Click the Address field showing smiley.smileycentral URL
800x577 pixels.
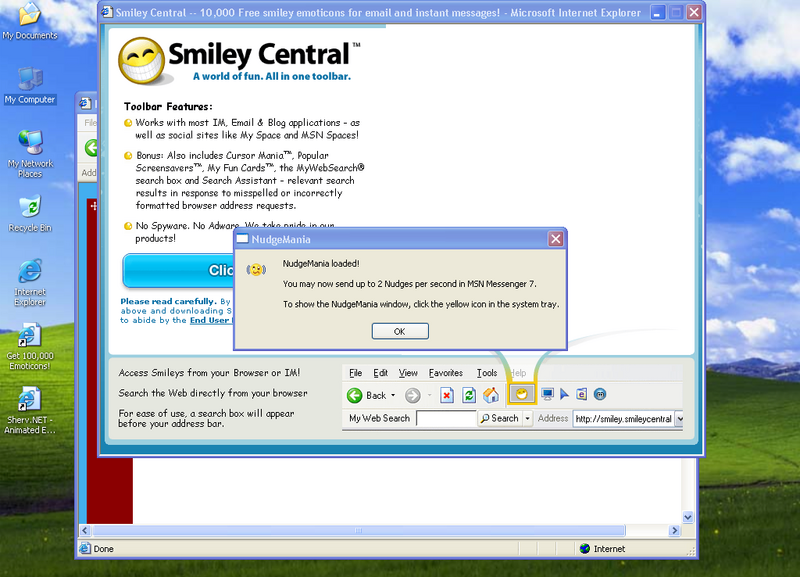click(x=623, y=419)
